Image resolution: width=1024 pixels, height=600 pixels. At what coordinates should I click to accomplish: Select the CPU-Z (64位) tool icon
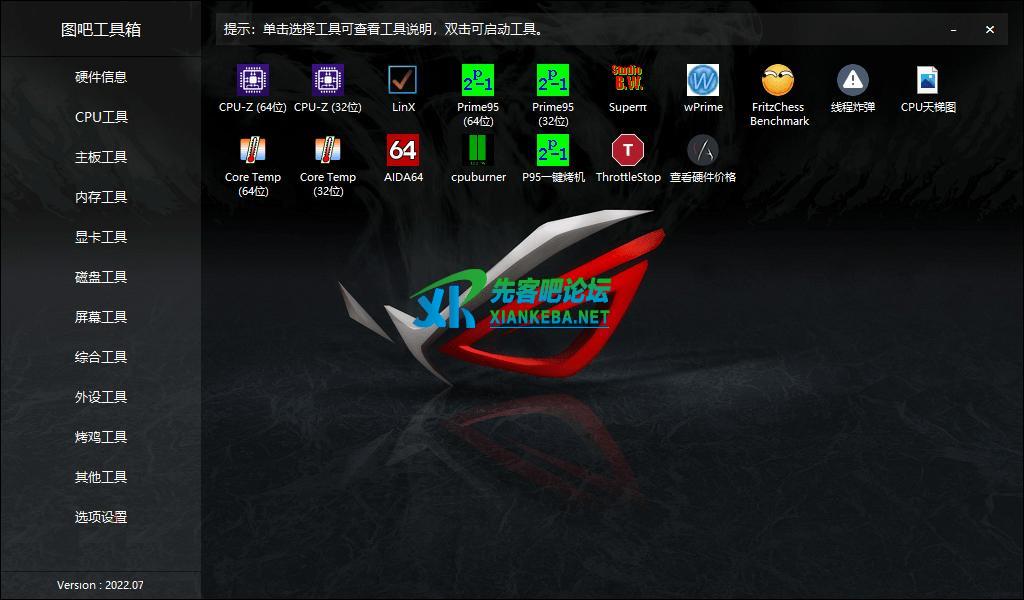click(x=253, y=80)
